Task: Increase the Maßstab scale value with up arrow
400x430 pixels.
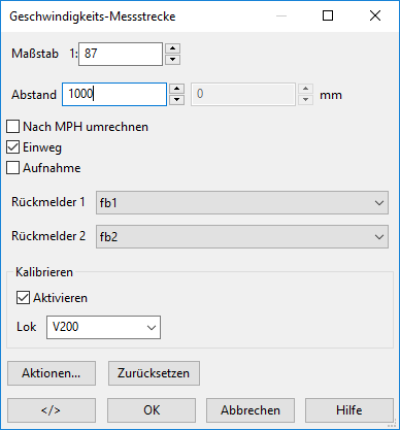Action: [172, 48]
